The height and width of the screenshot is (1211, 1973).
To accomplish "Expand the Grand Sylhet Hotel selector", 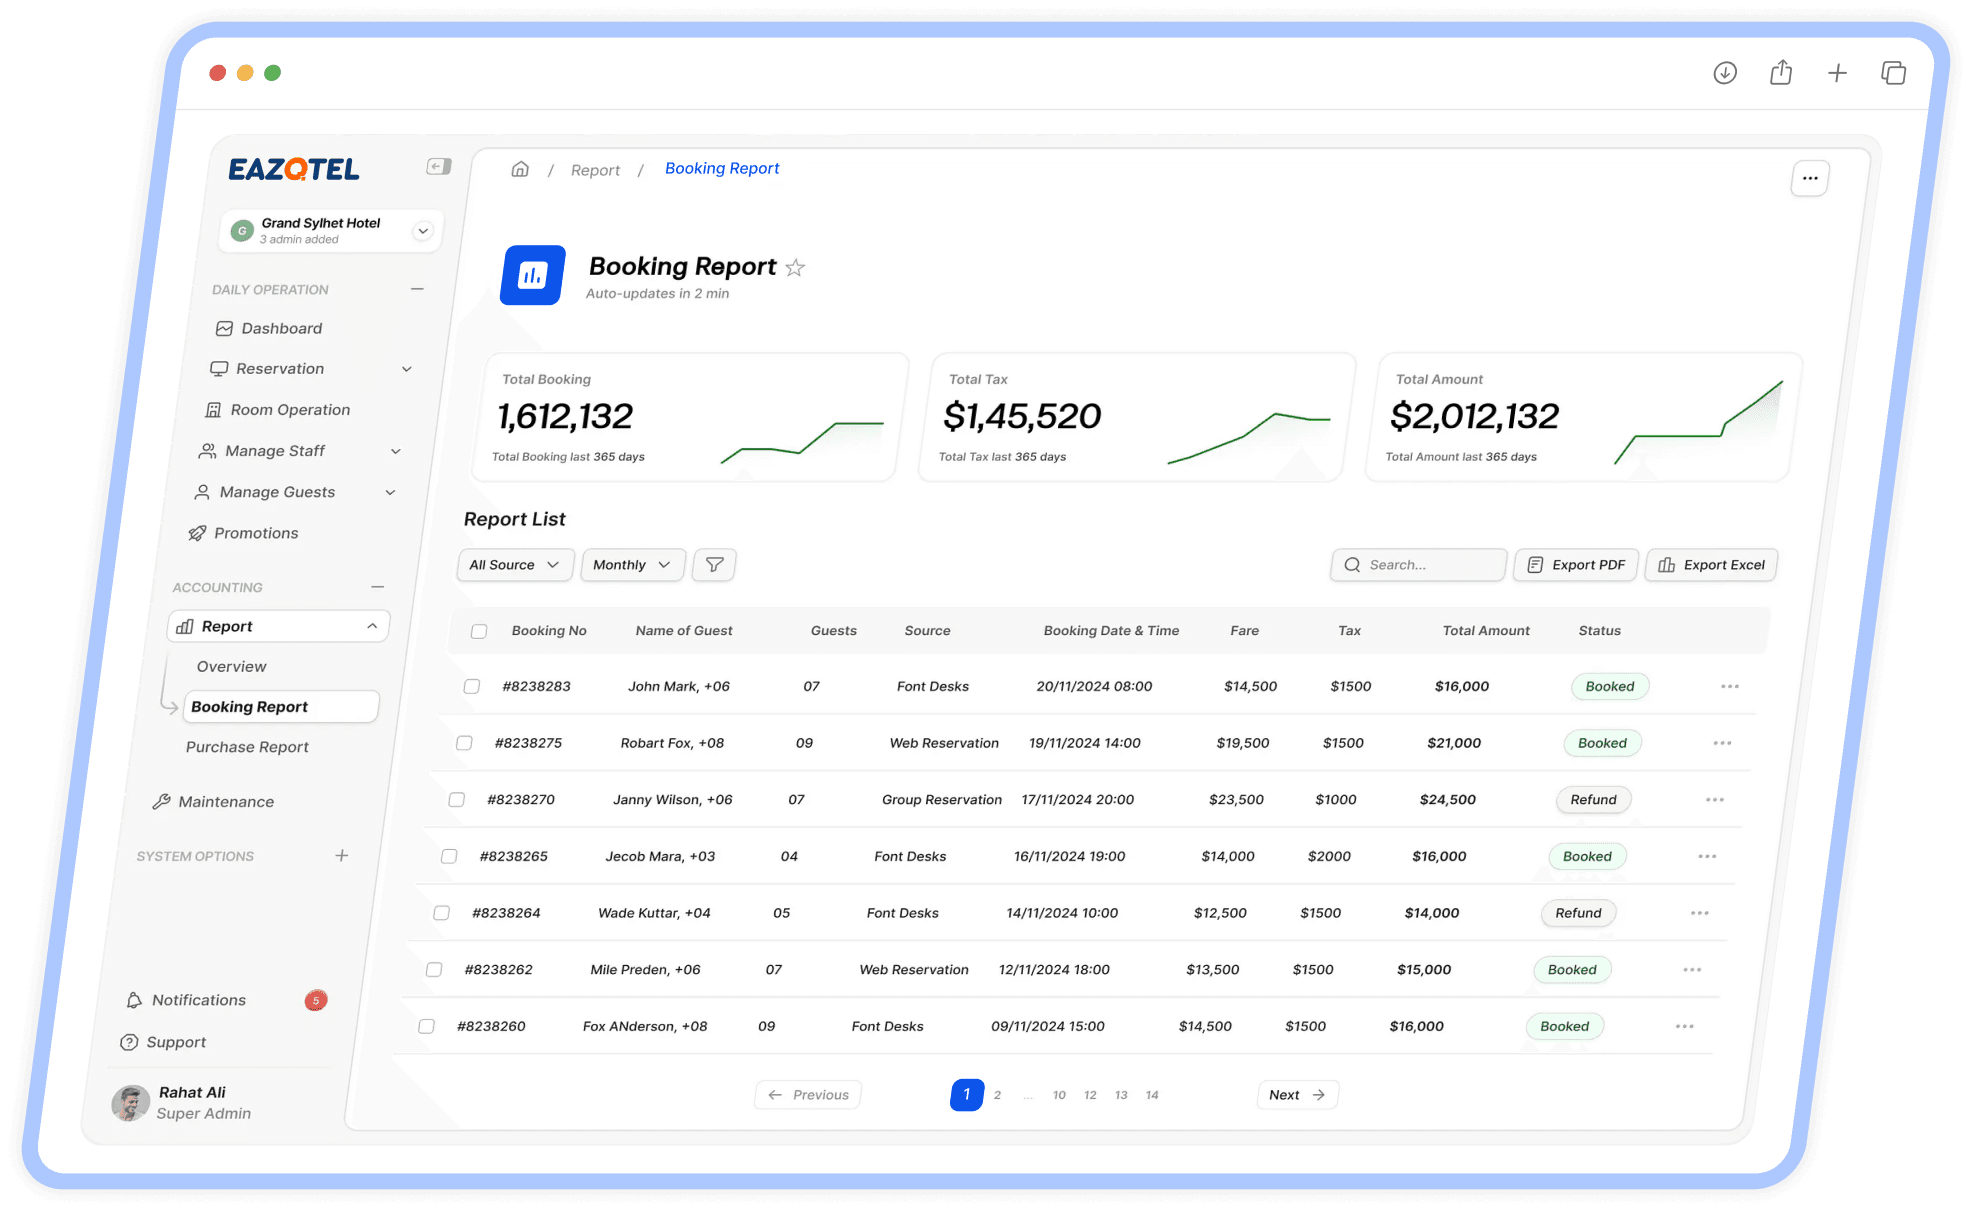I will (423, 231).
